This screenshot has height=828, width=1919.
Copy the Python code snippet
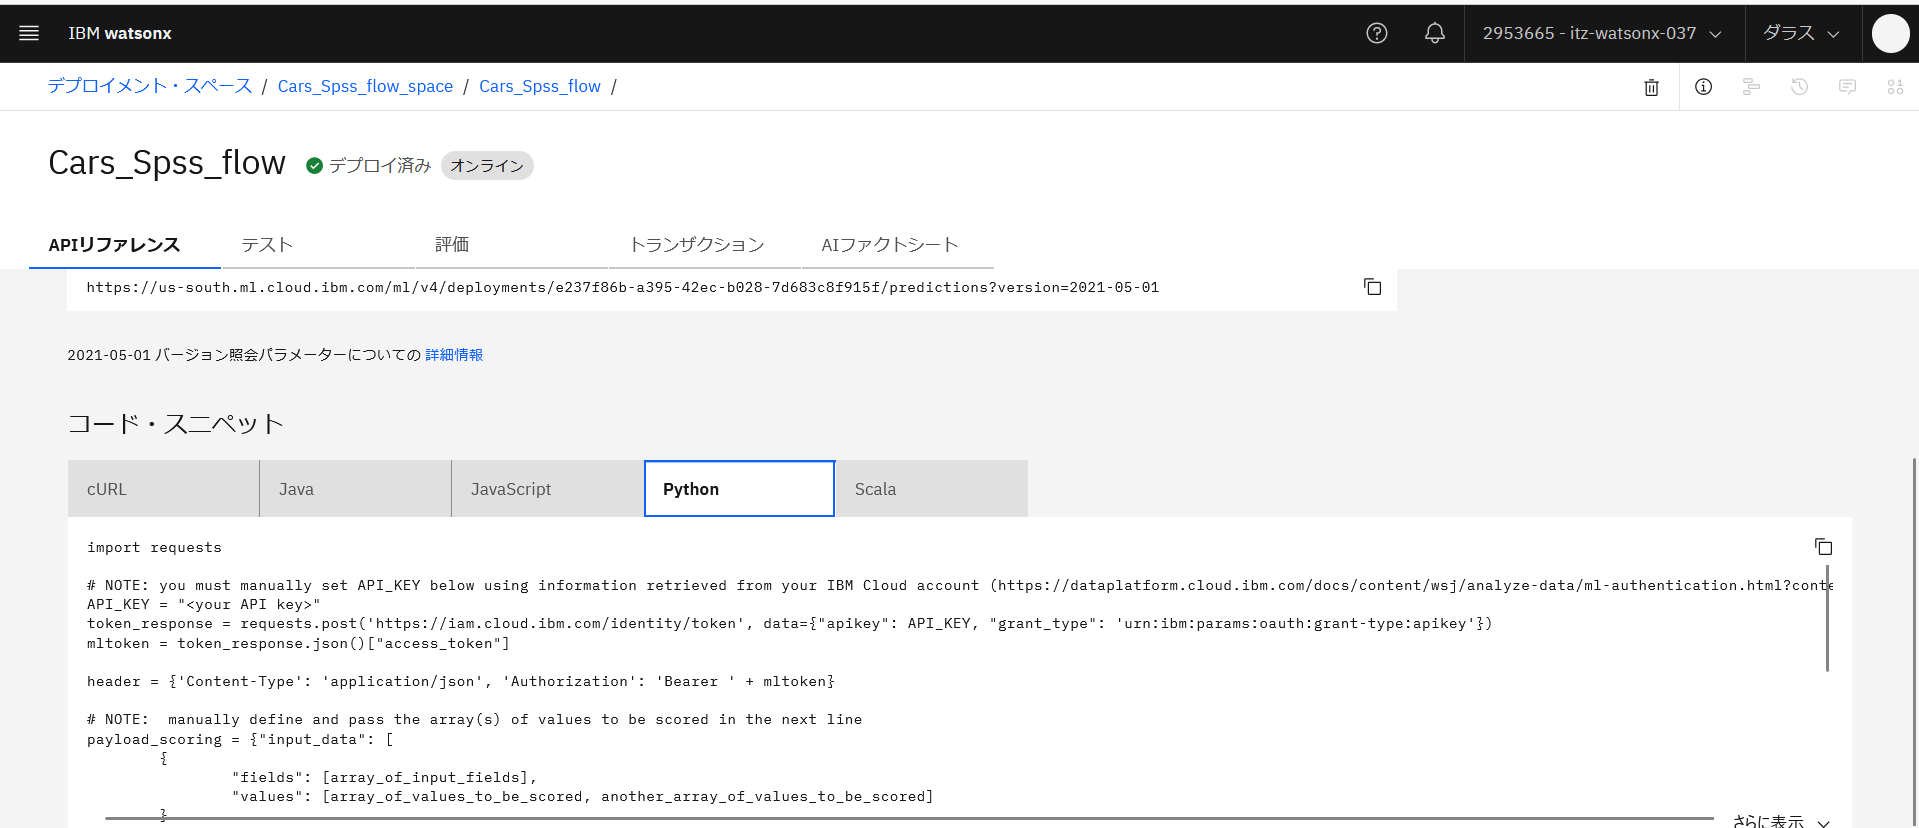(x=1823, y=546)
